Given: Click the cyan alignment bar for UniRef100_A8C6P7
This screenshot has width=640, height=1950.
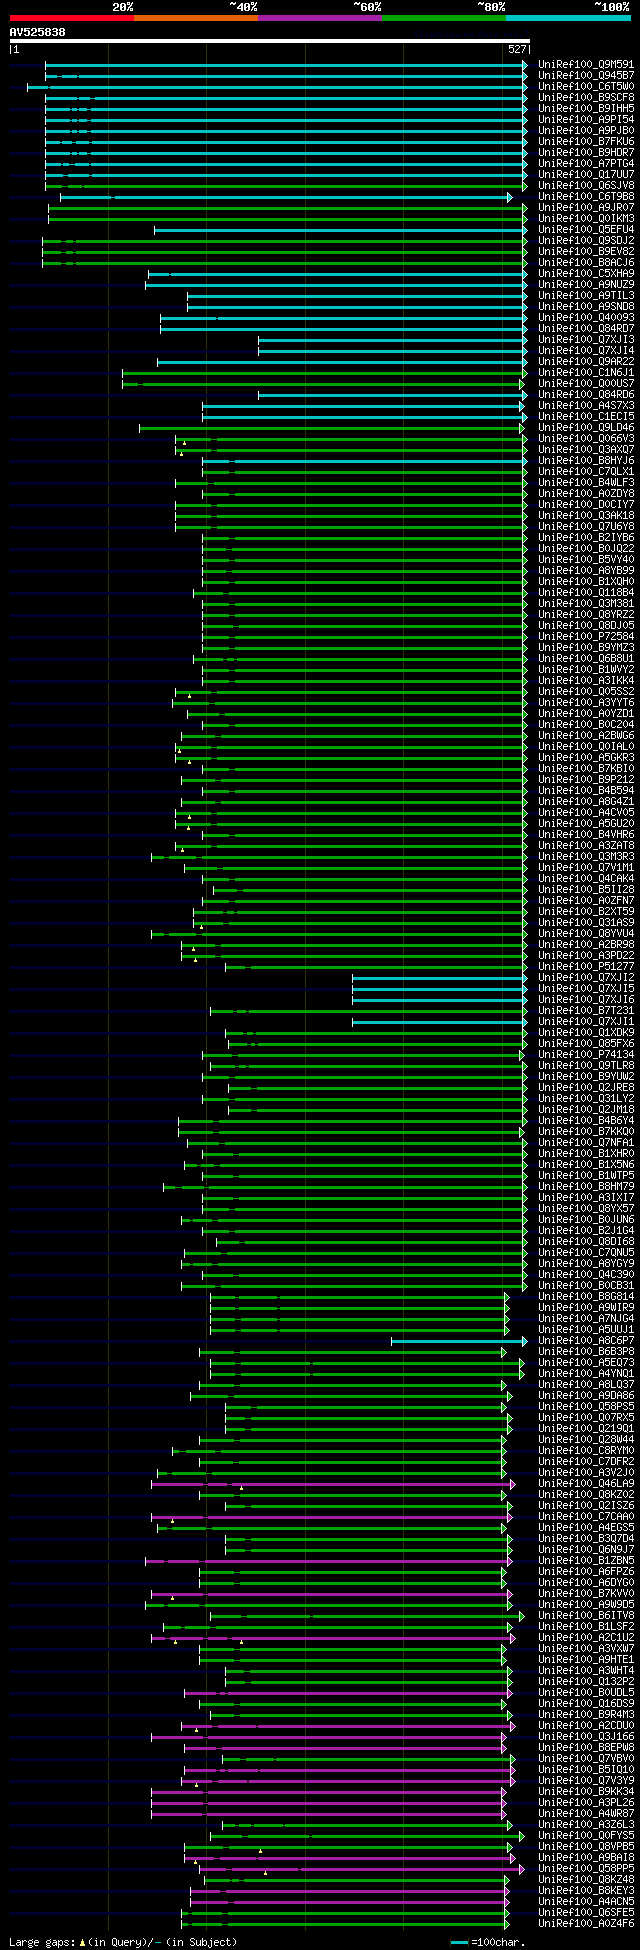Looking at the screenshot, I should click(458, 1340).
